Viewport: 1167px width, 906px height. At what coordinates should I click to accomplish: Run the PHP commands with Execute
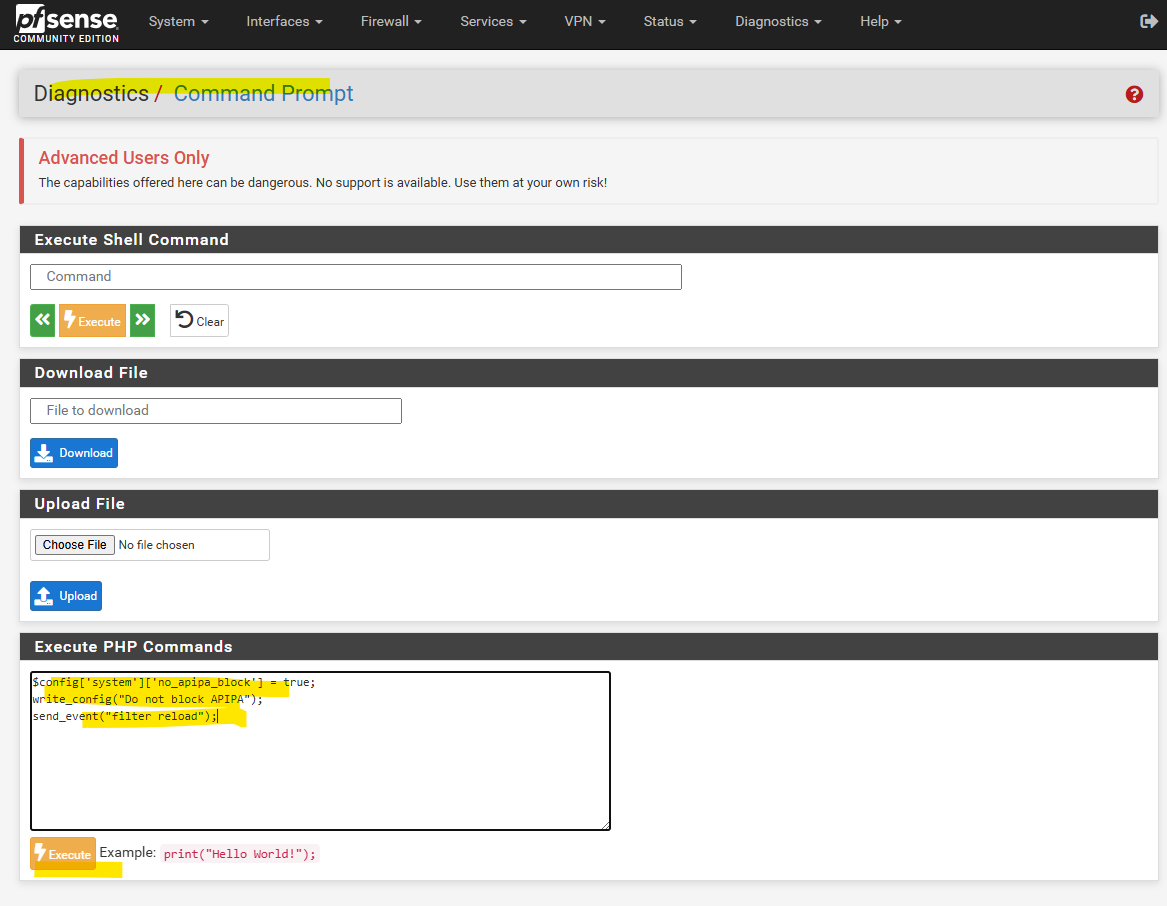click(x=63, y=854)
